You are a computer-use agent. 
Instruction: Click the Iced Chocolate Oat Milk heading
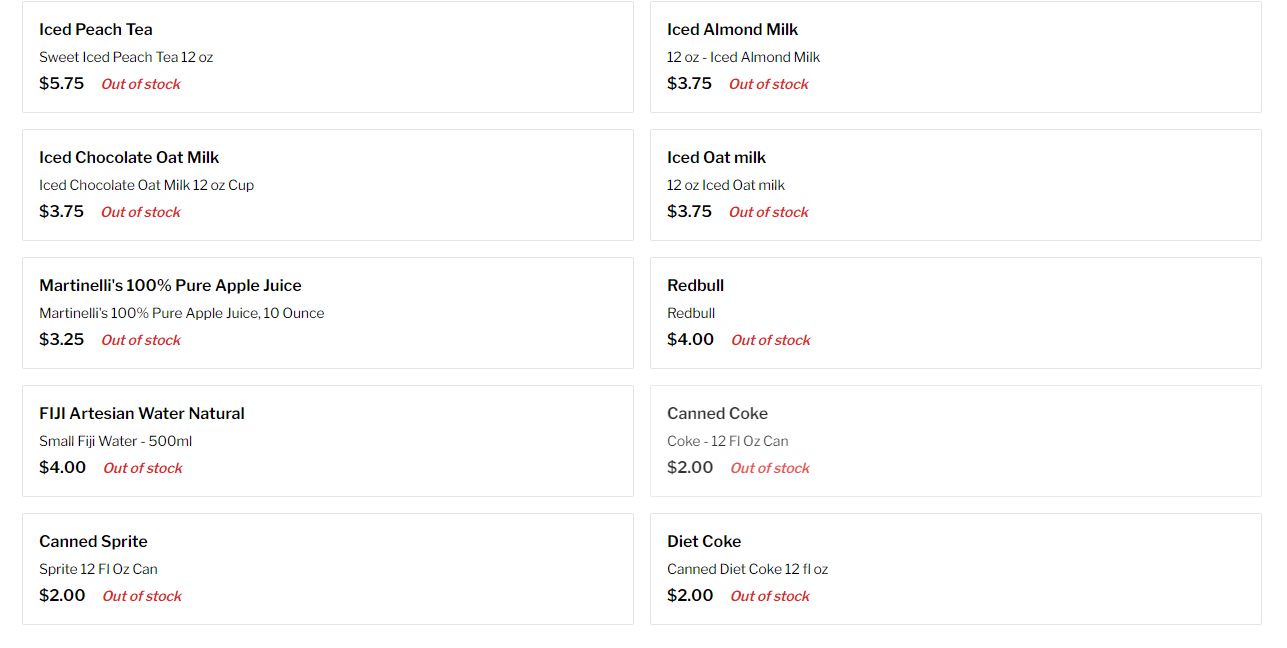pos(129,158)
